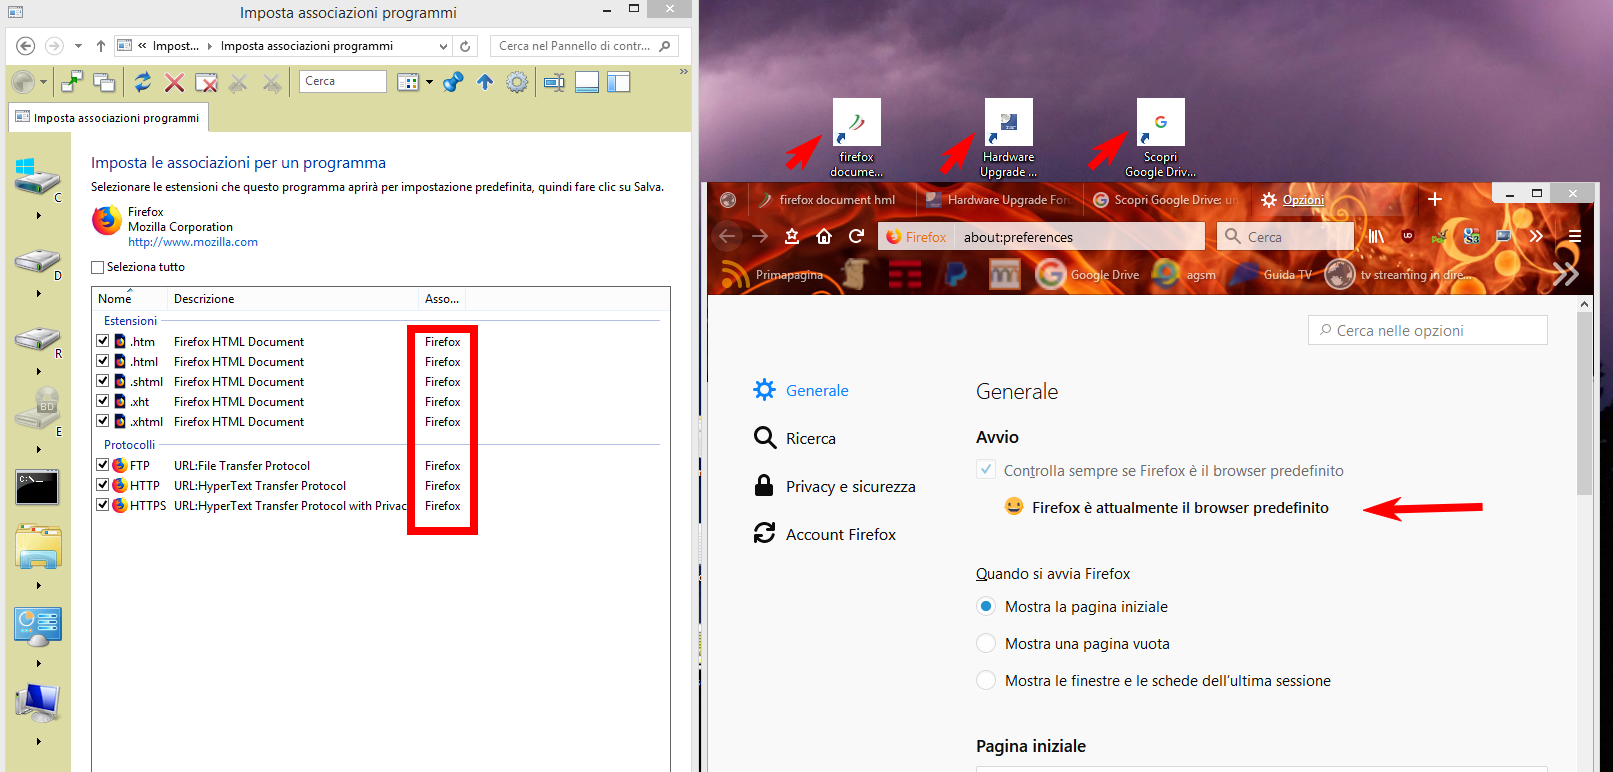The width and height of the screenshot is (1613, 772).
Task: Go up one level in Control Panel
Action: [x=101, y=46]
